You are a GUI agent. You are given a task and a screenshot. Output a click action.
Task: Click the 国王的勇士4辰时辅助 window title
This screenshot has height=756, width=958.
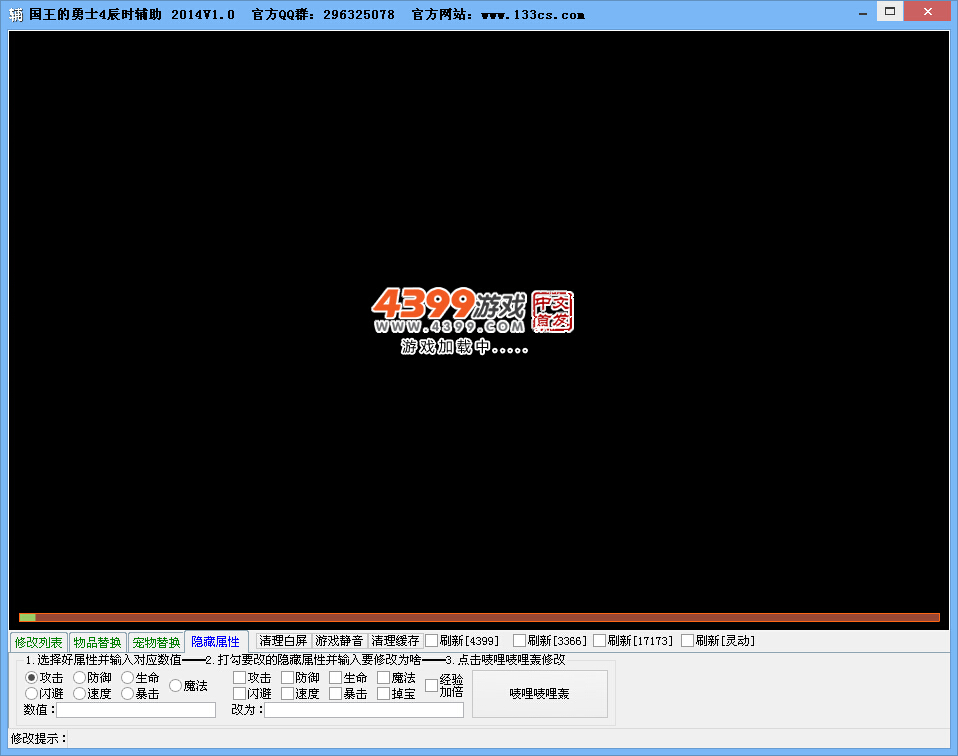tap(95, 14)
